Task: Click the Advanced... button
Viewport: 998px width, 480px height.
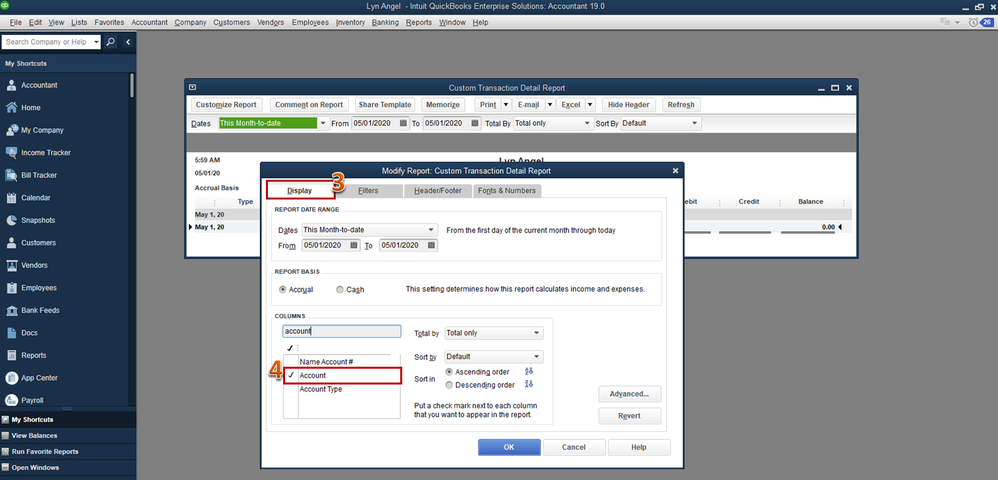Action: (x=629, y=394)
